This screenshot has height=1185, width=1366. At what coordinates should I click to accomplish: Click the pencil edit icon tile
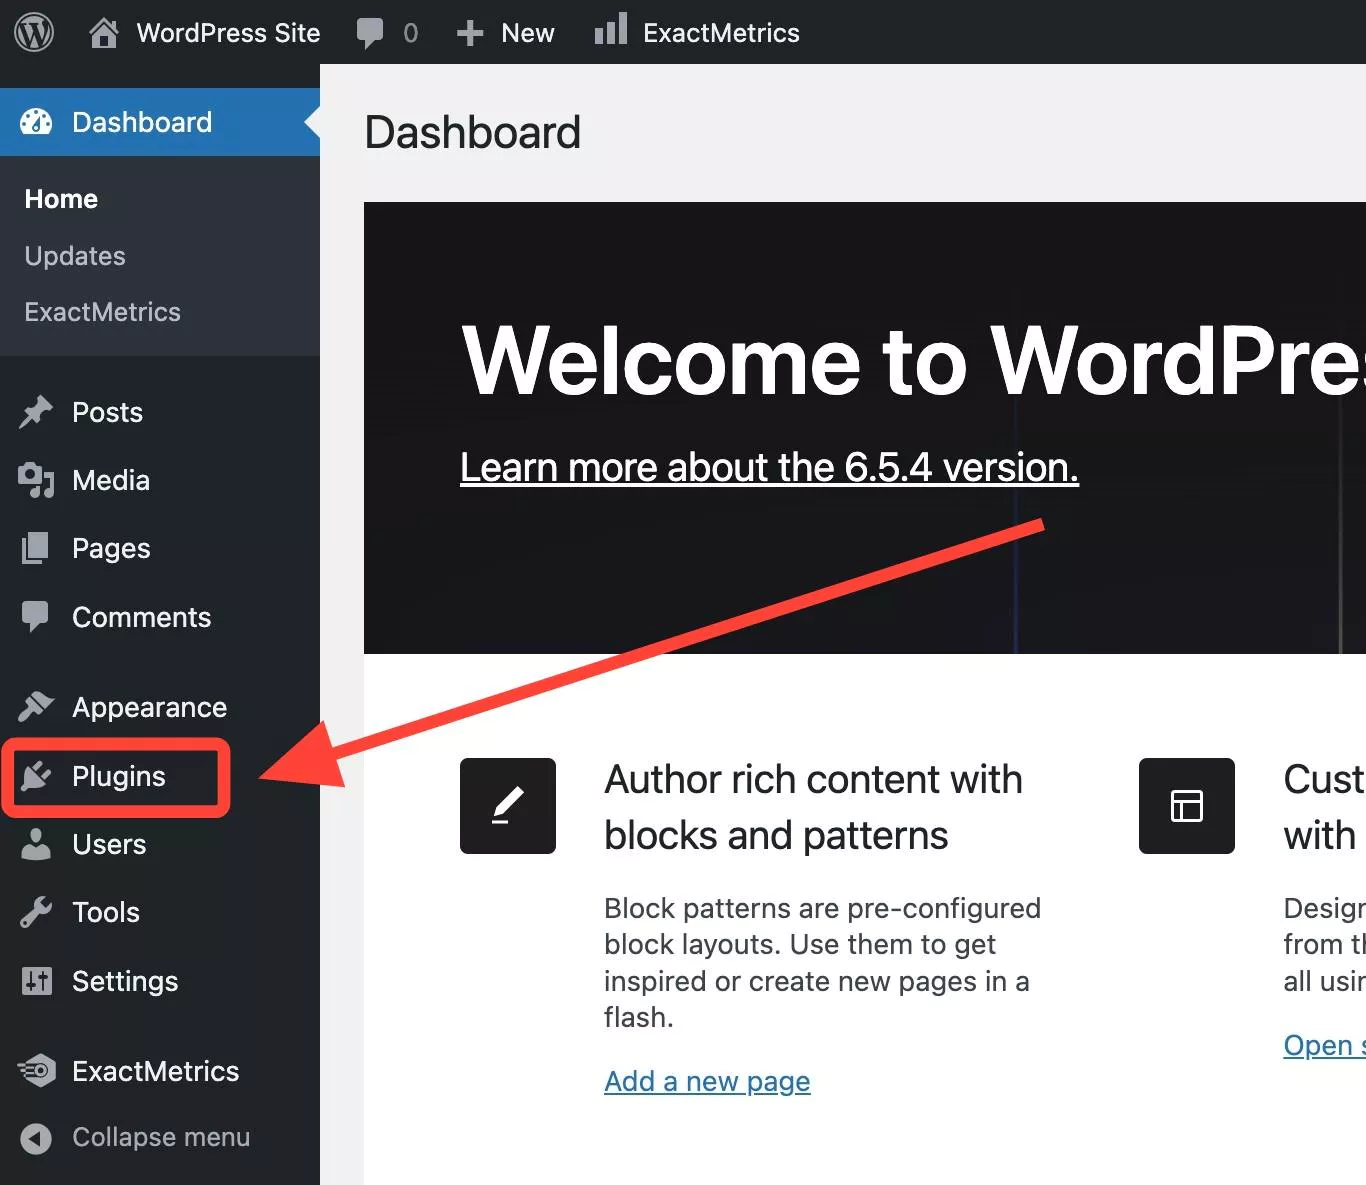[508, 806]
